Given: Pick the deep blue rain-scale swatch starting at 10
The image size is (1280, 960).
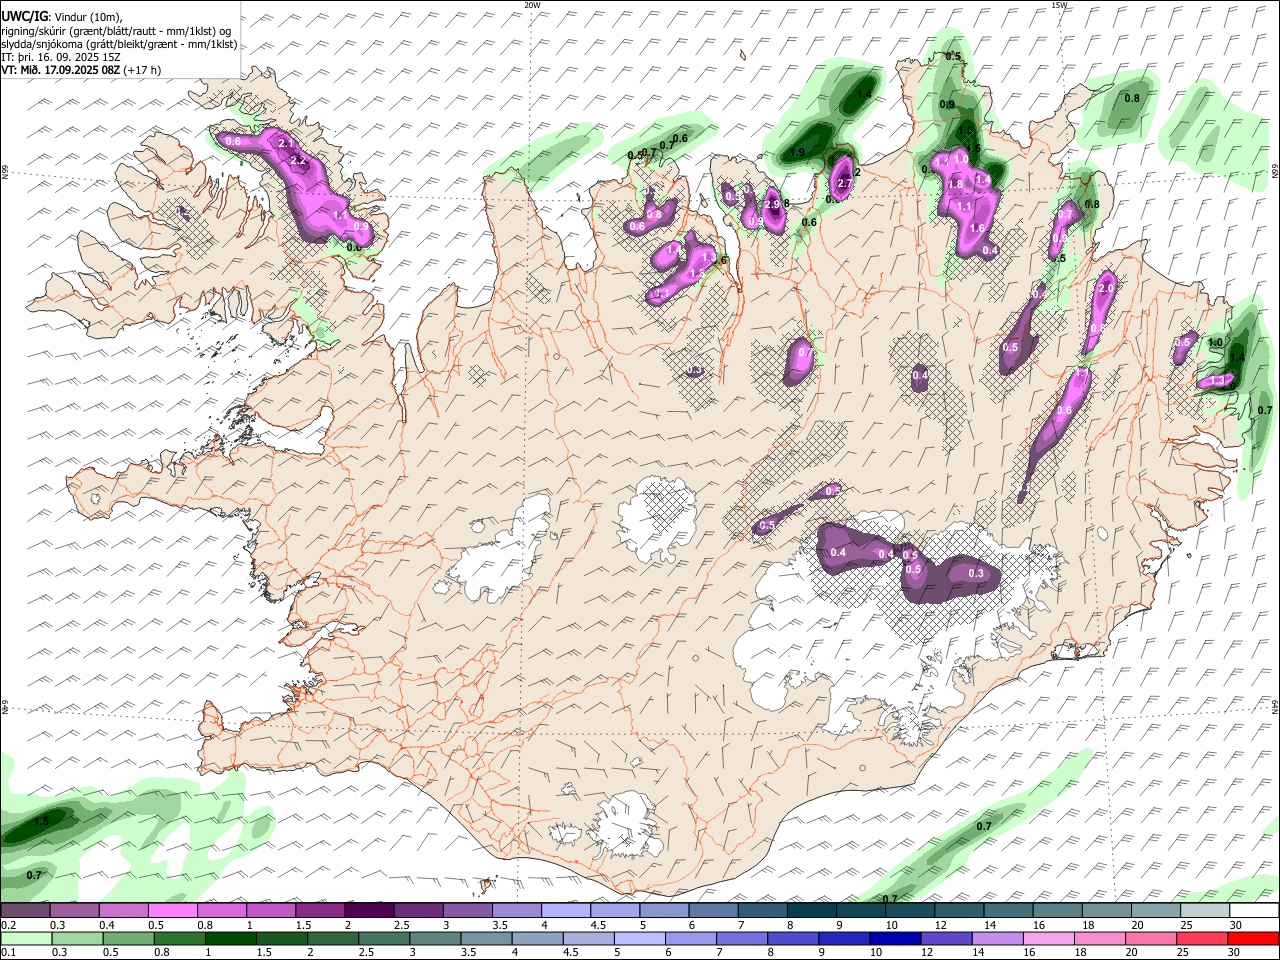Looking at the screenshot, I should [x=895, y=939].
